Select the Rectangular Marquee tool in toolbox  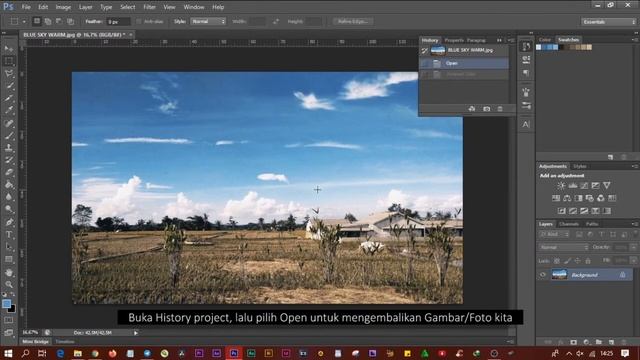click(9, 61)
